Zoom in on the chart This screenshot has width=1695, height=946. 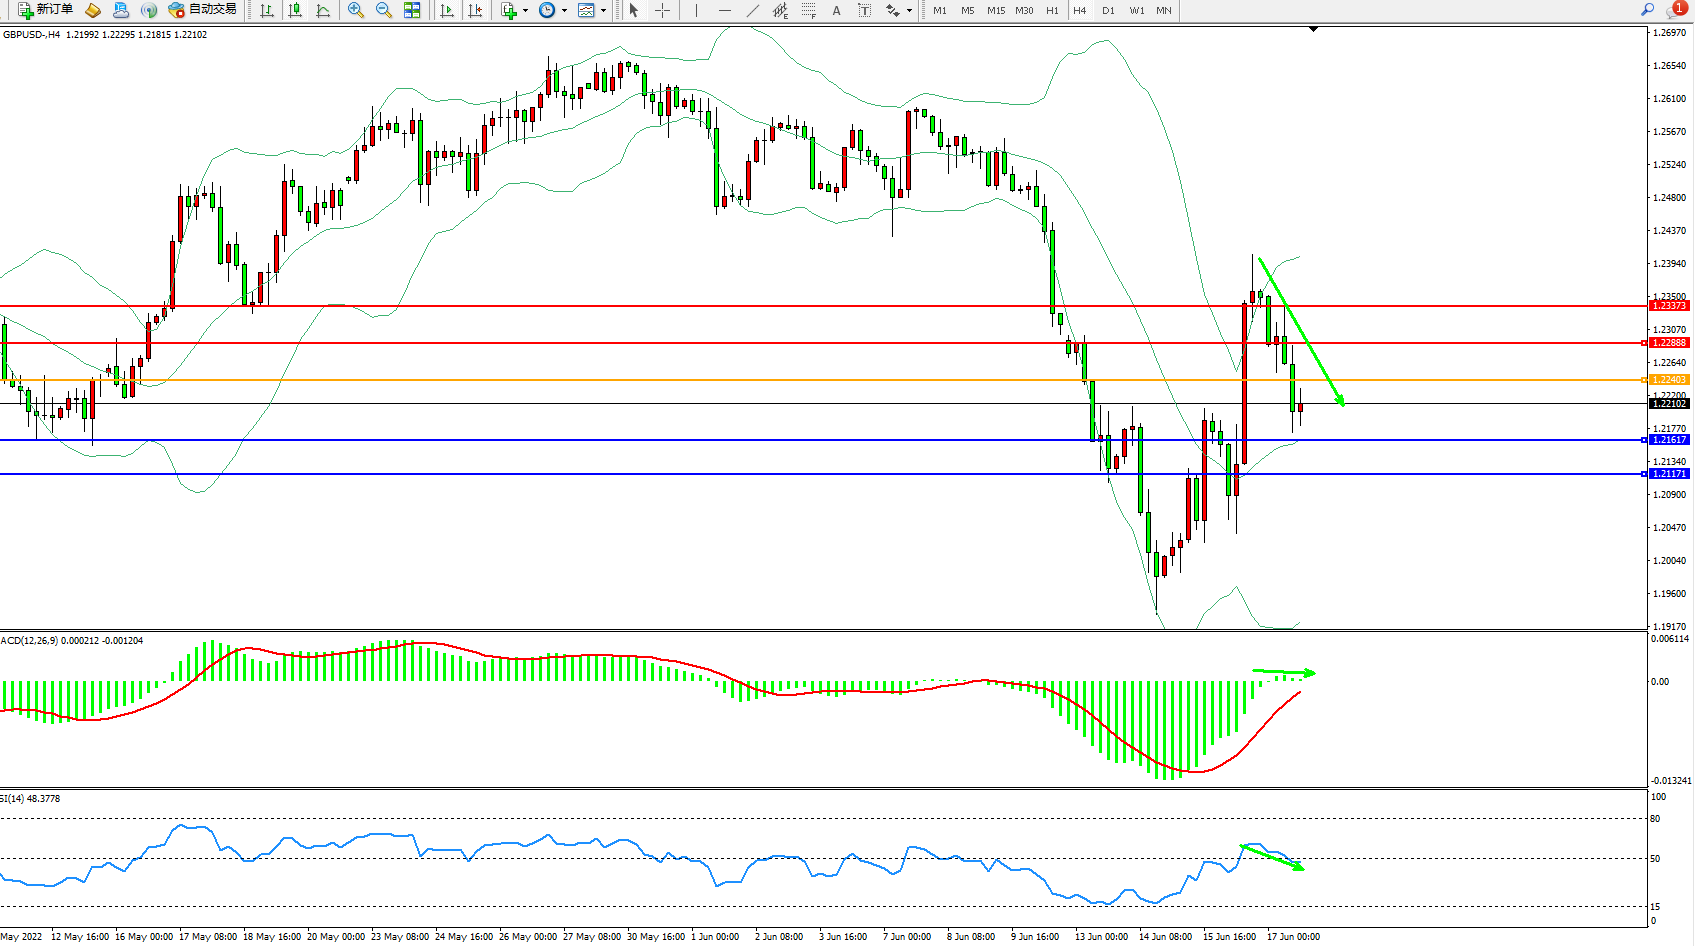click(x=355, y=10)
